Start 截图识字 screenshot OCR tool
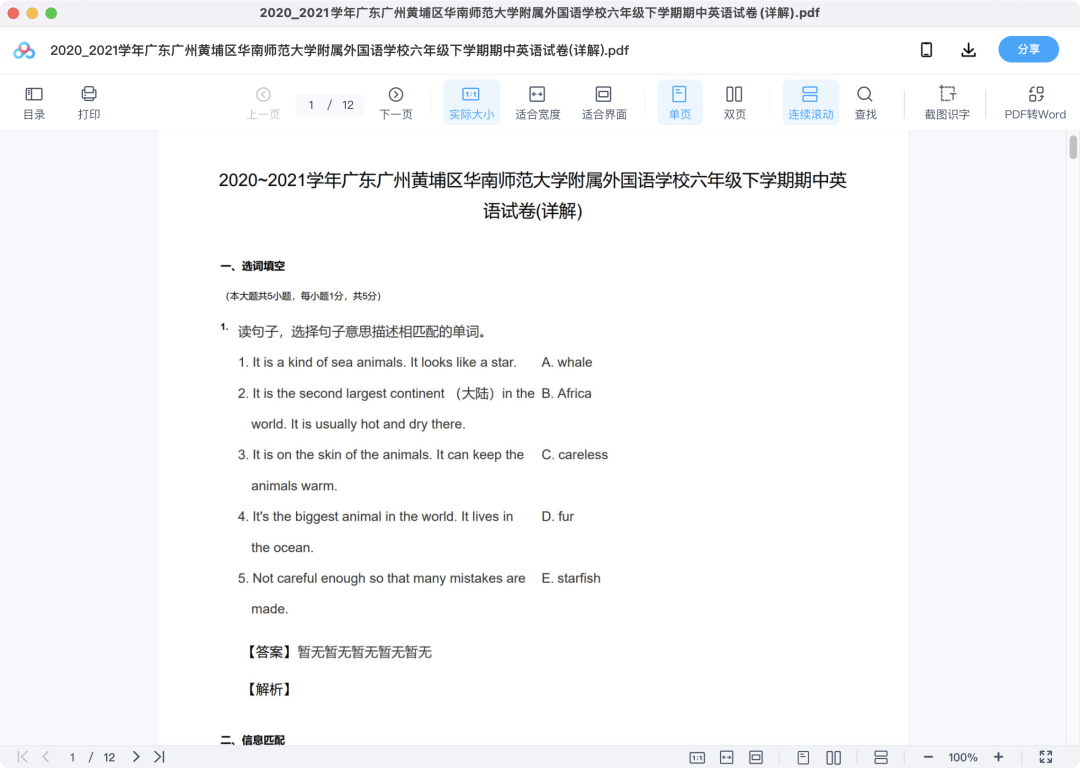1080x768 pixels. pyautogui.click(x=947, y=103)
